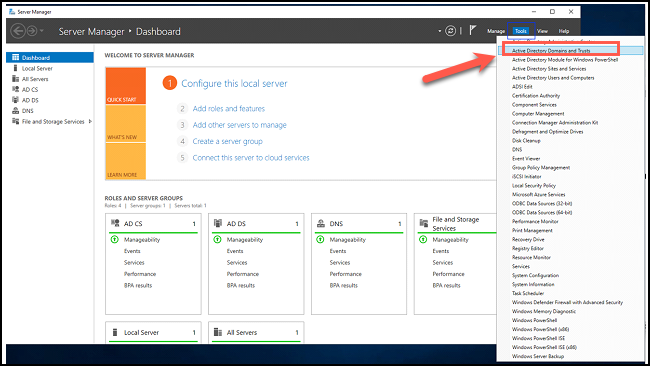Click Create a server group link
The width and height of the screenshot is (650, 366).
[228, 141]
